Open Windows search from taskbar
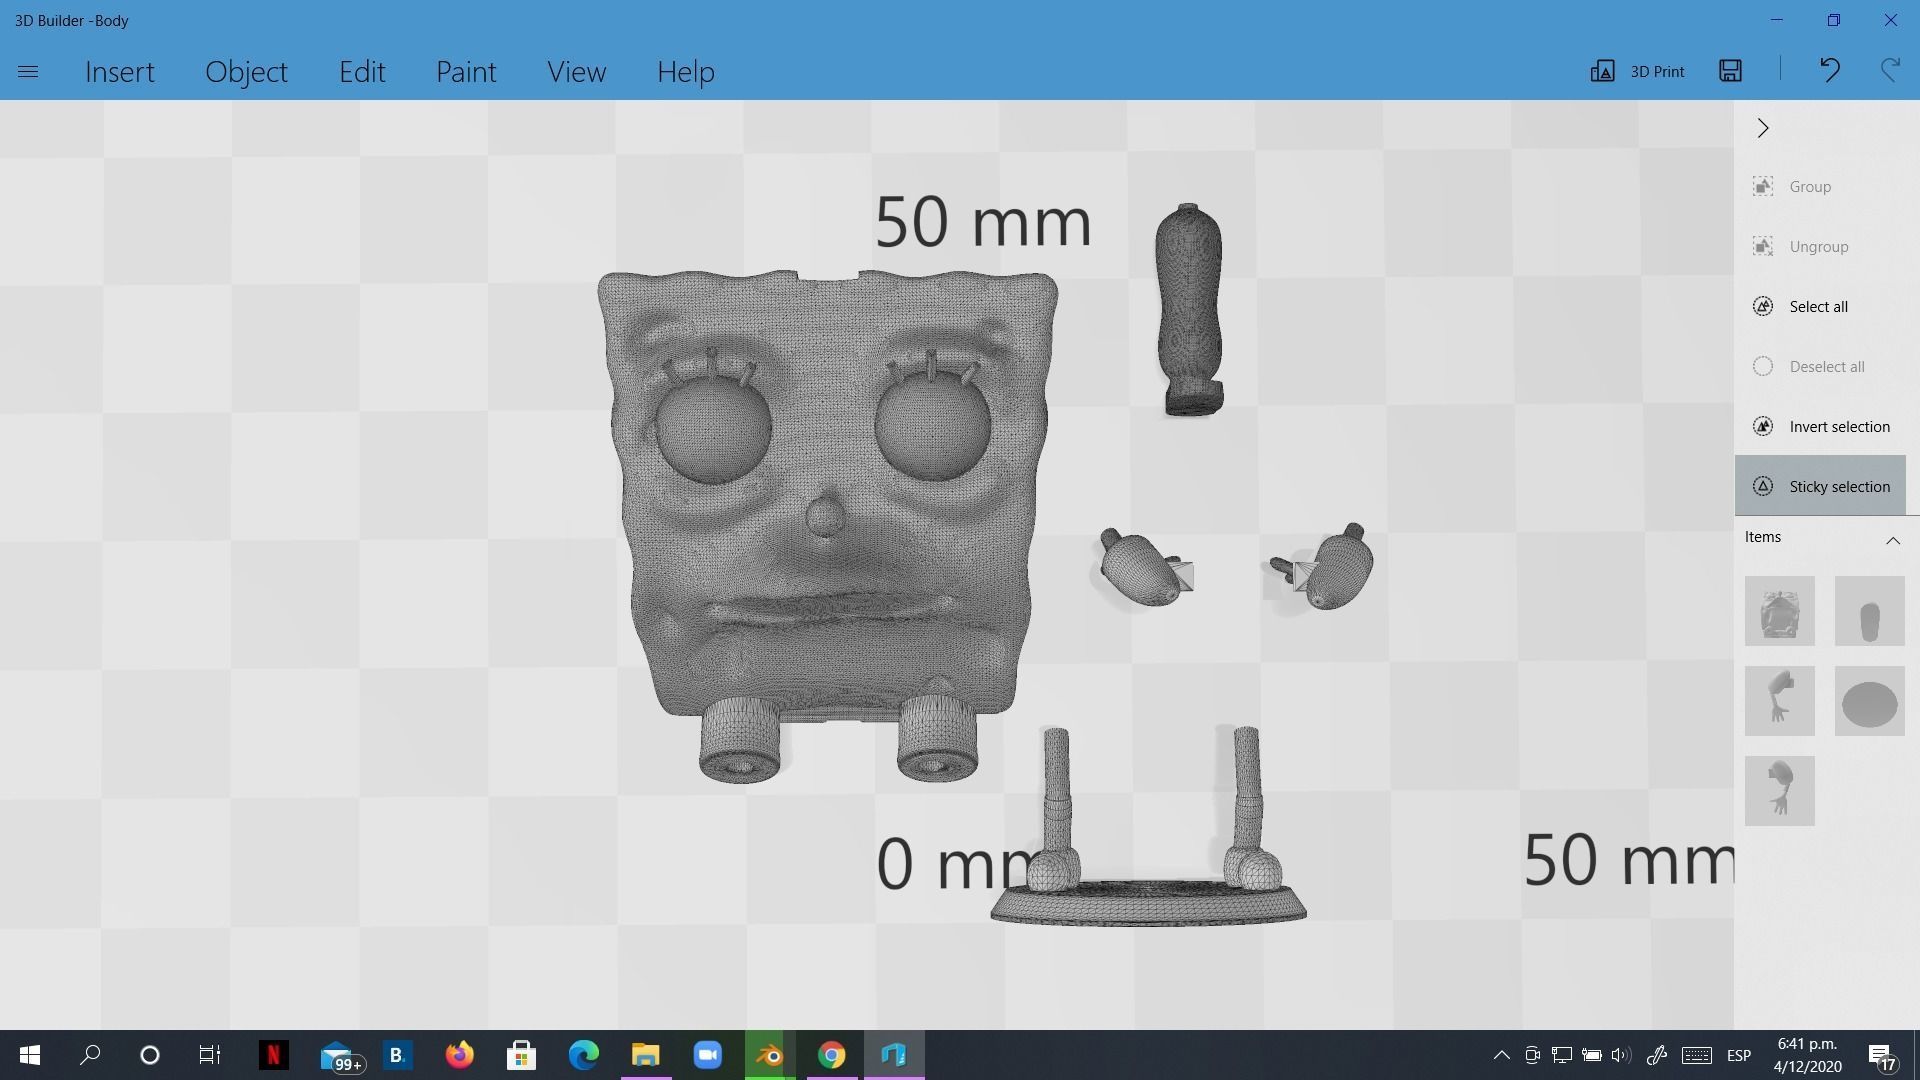 90,1055
